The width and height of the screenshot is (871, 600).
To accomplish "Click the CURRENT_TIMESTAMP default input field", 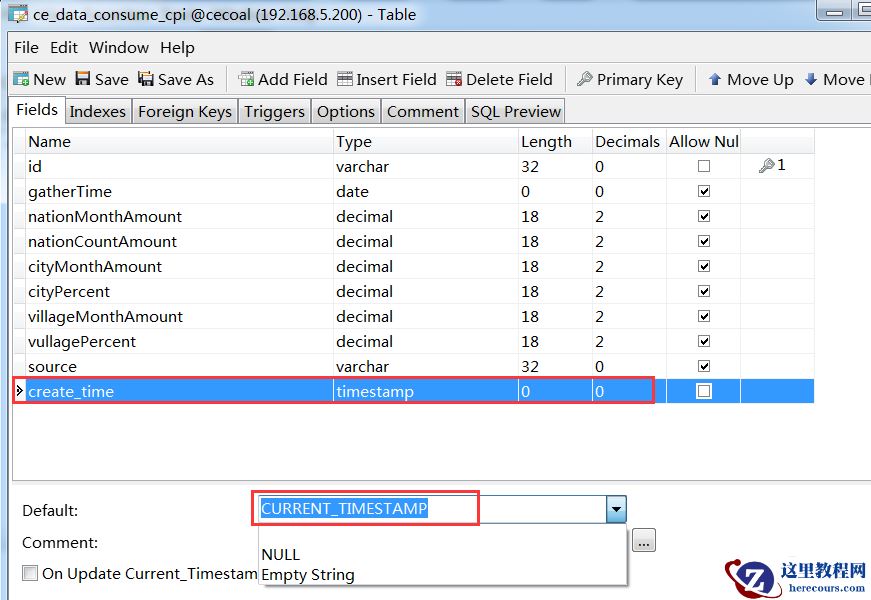I will 430,509.
